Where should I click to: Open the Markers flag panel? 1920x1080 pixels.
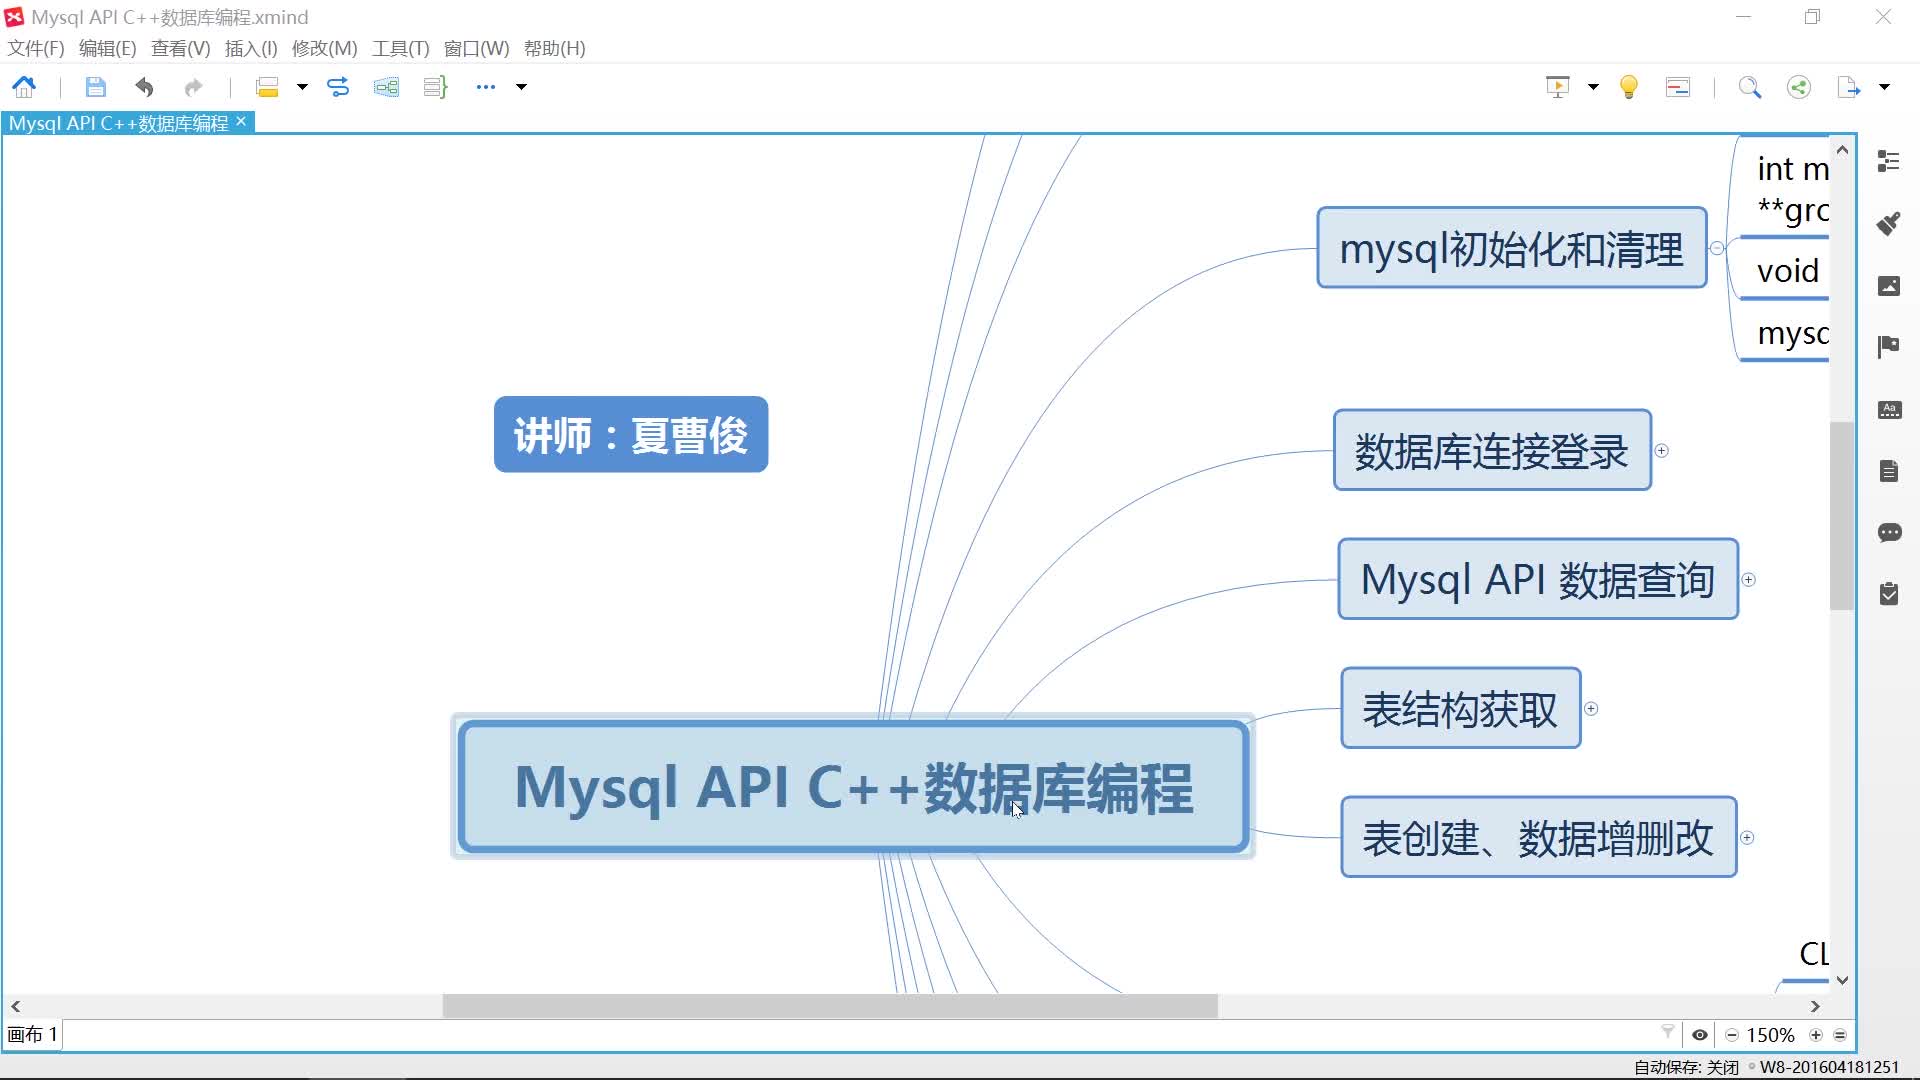pos(1889,347)
